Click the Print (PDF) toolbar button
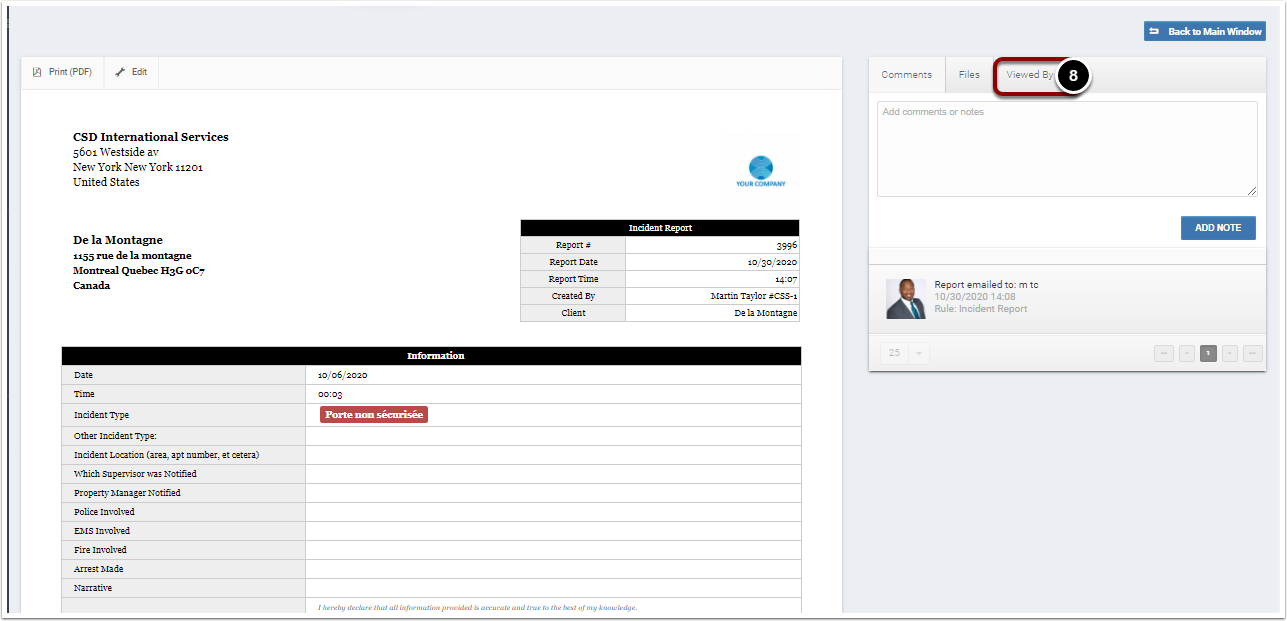The width and height of the screenshot is (1287, 621). click(x=62, y=72)
